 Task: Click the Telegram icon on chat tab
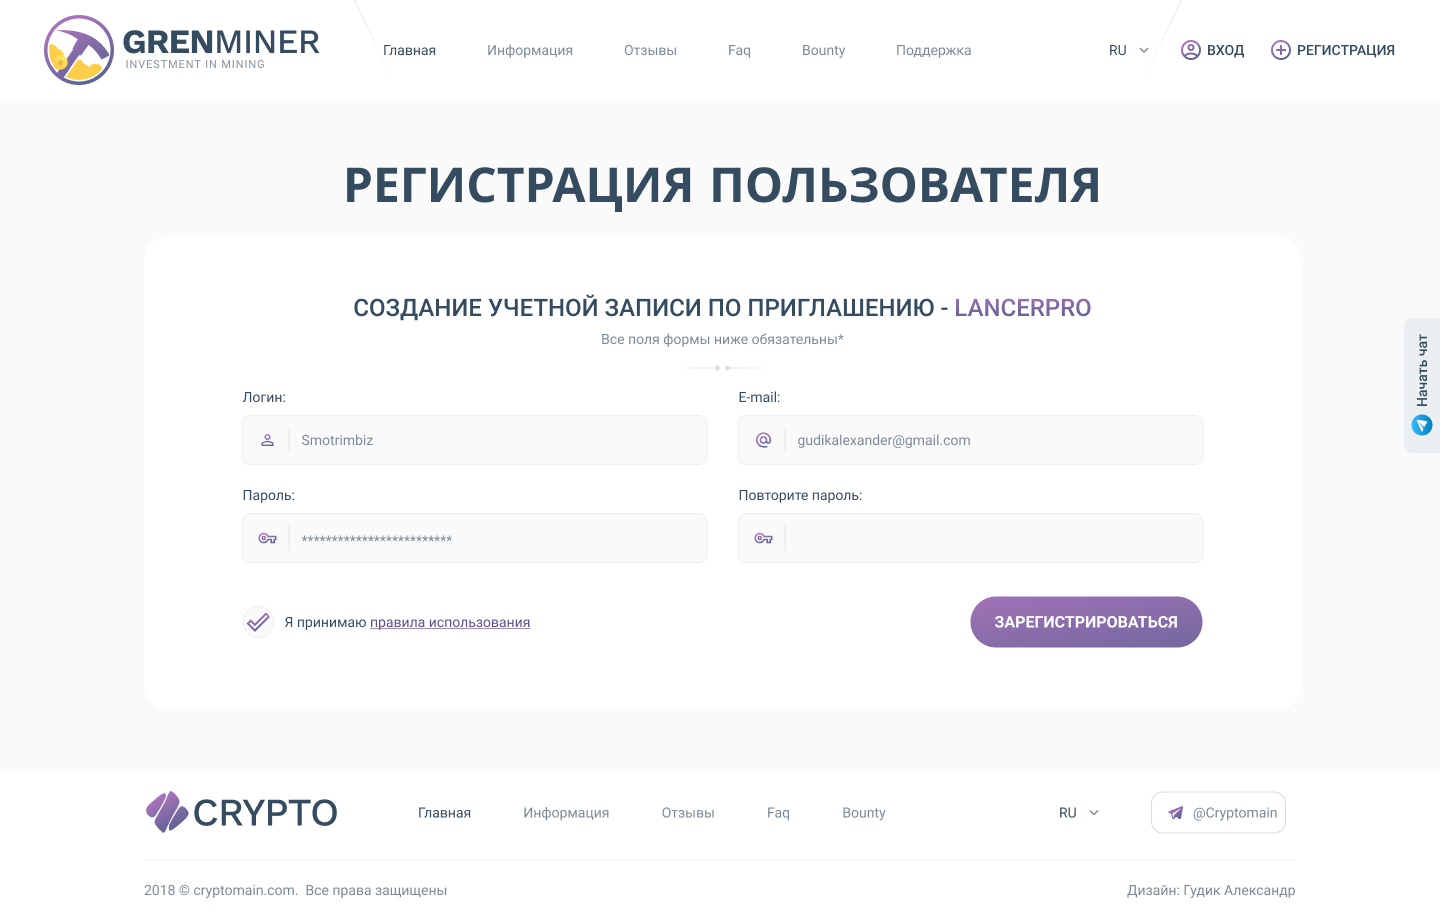1422,425
